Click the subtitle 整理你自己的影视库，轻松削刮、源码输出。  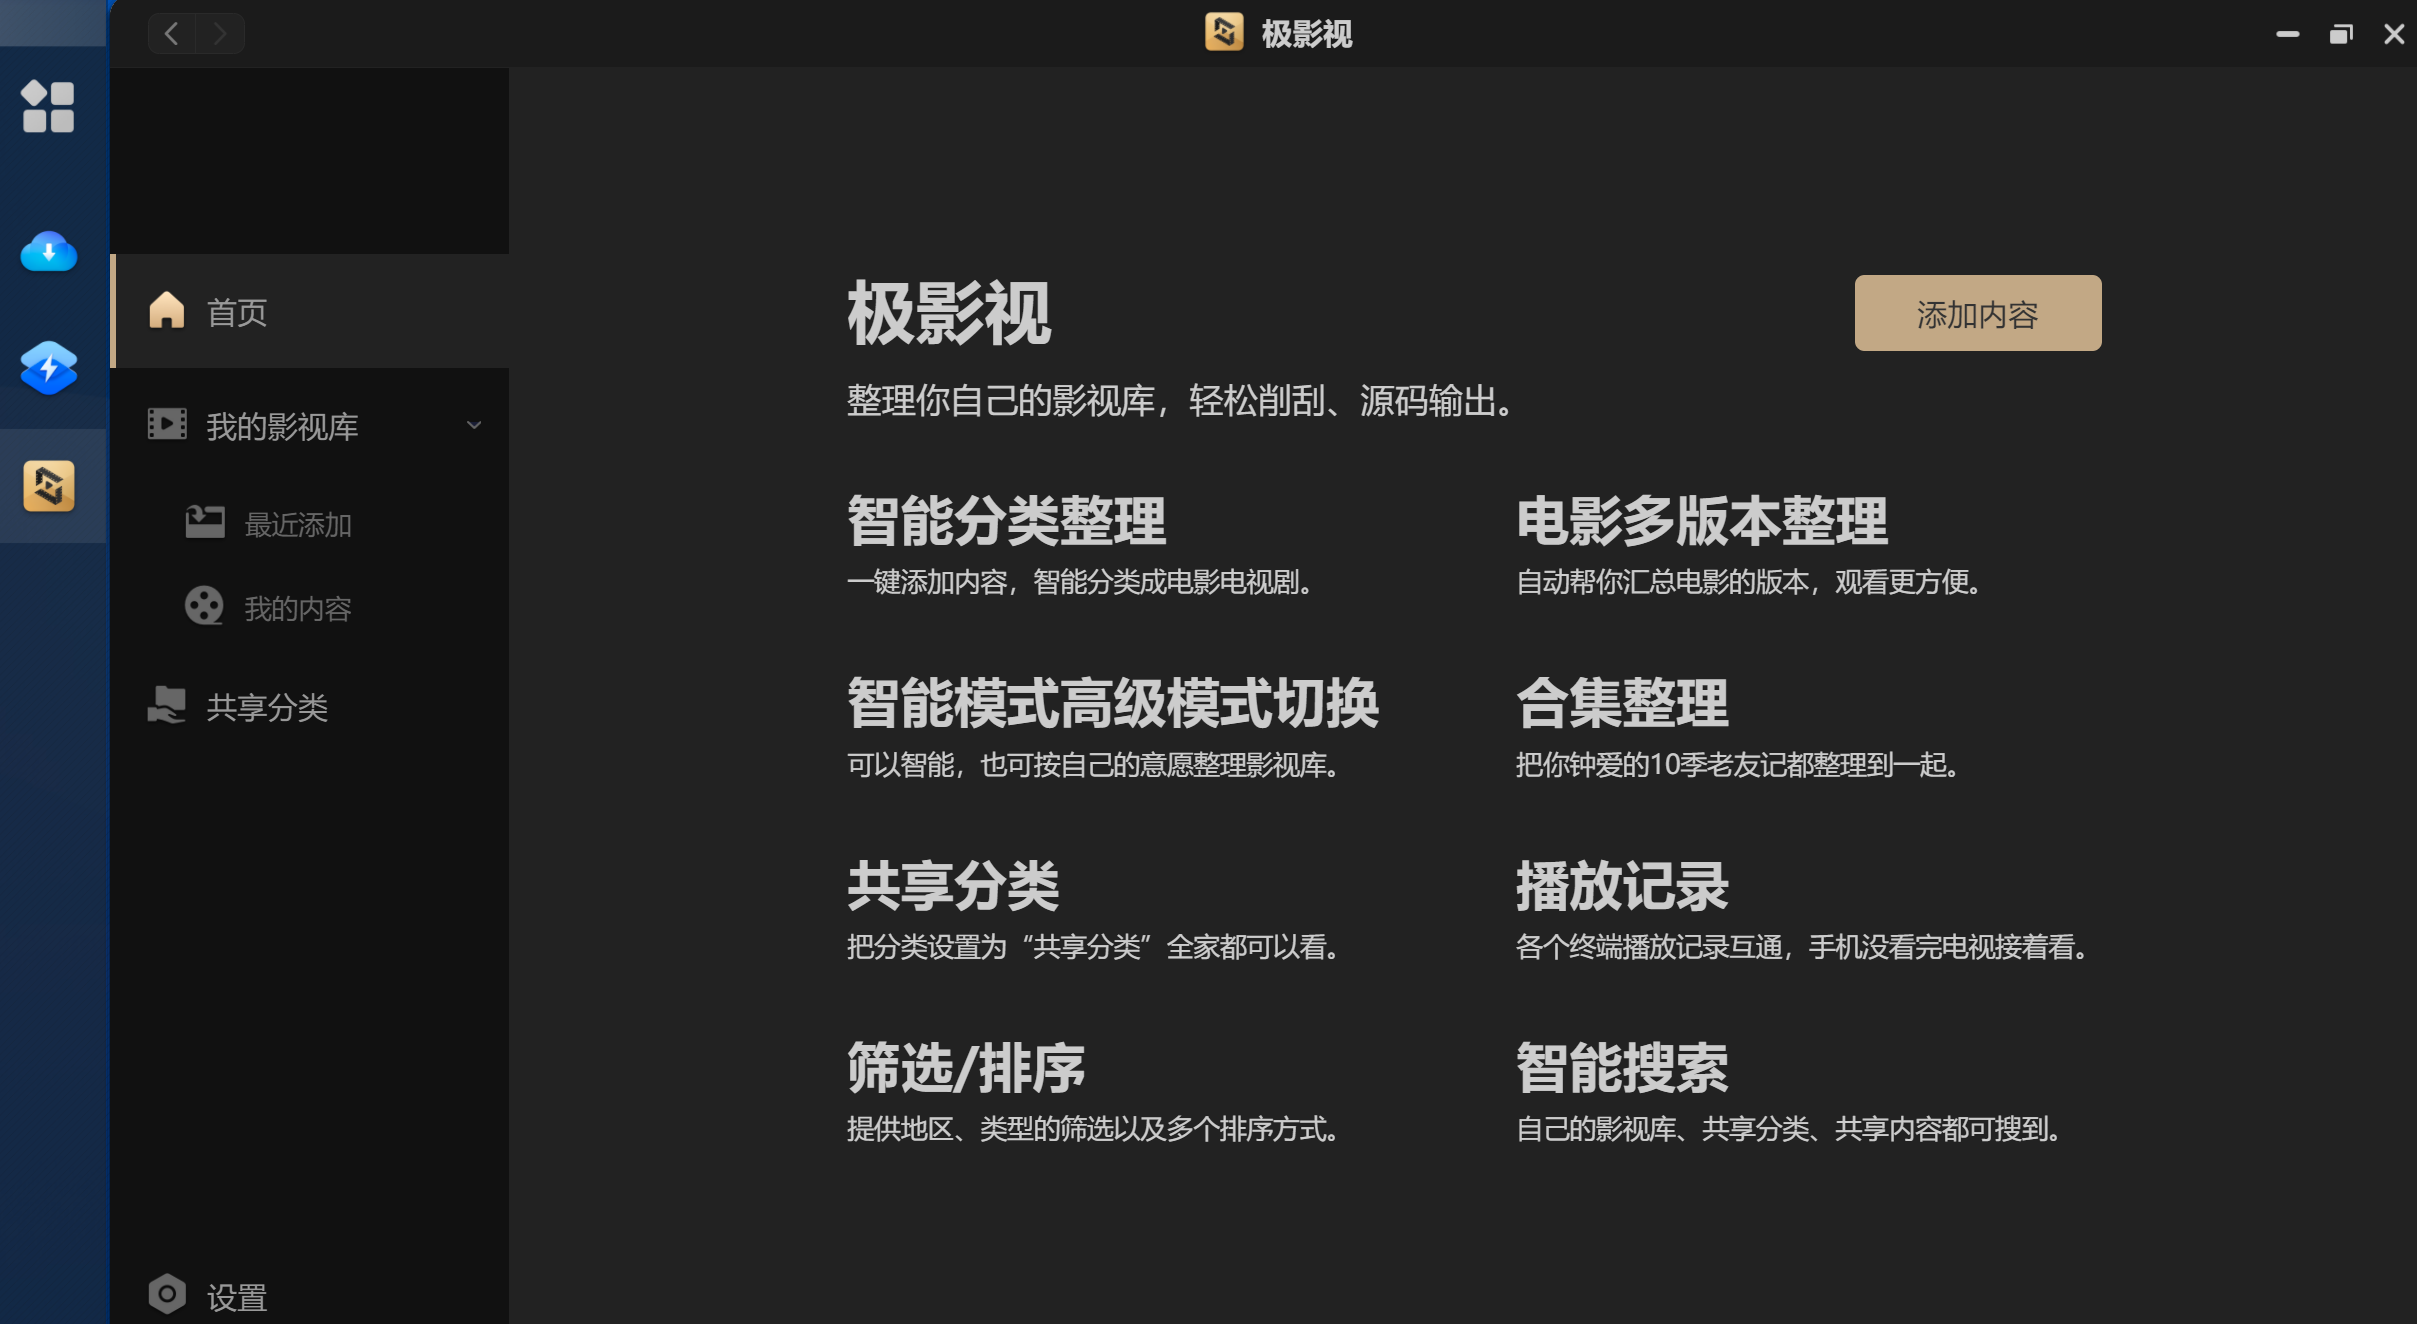click(1182, 401)
